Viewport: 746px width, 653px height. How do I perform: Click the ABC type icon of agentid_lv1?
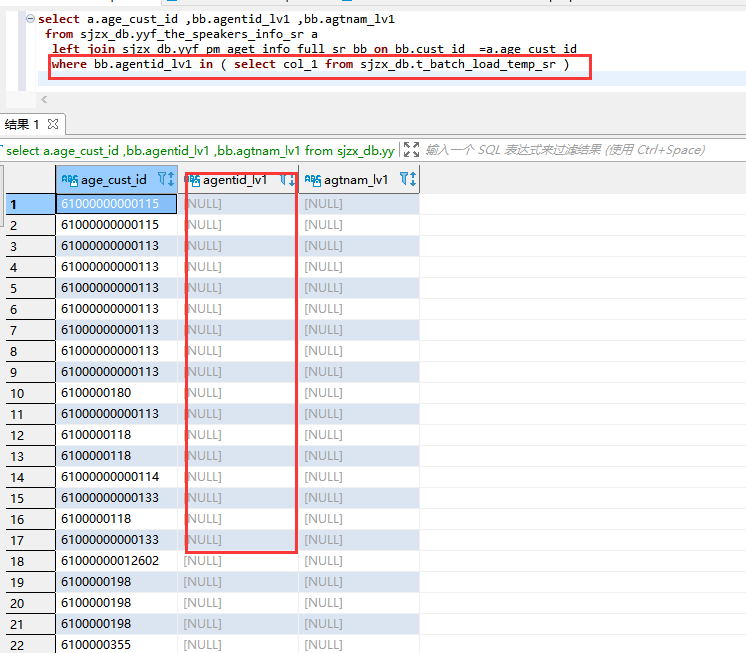192,180
